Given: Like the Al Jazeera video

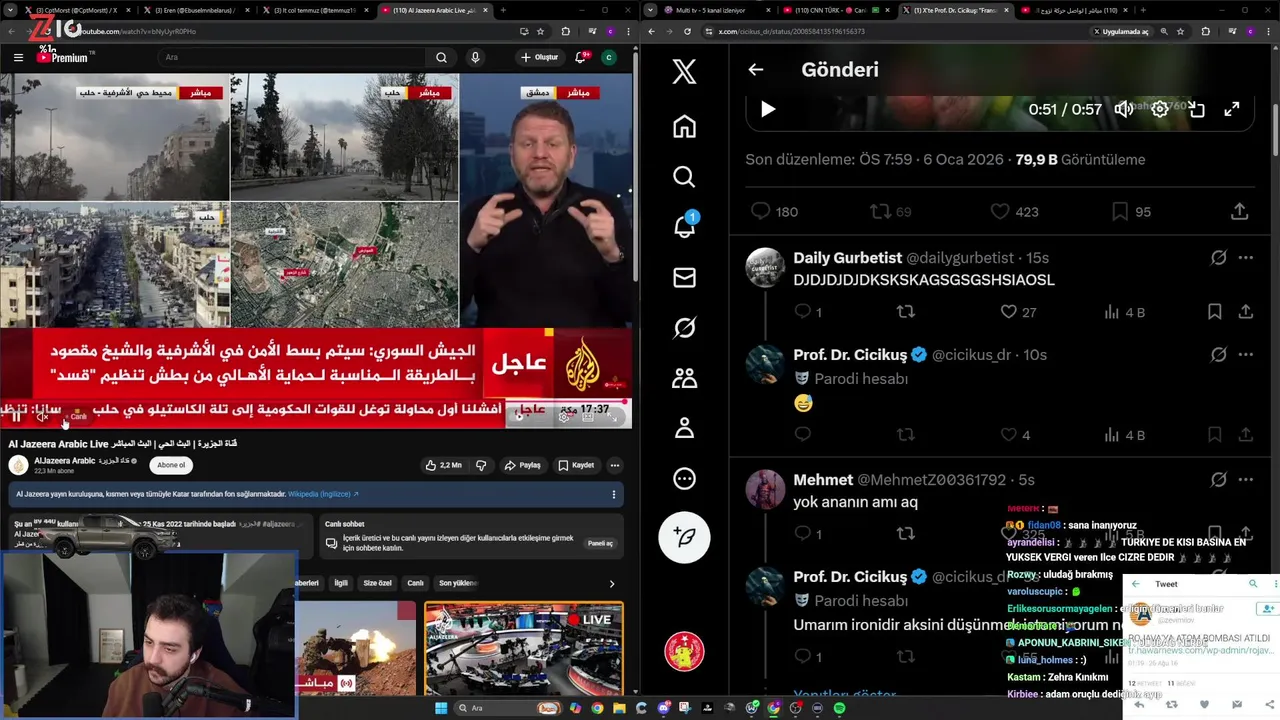Looking at the screenshot, I should pyautogui.click(x=443, y=465).
